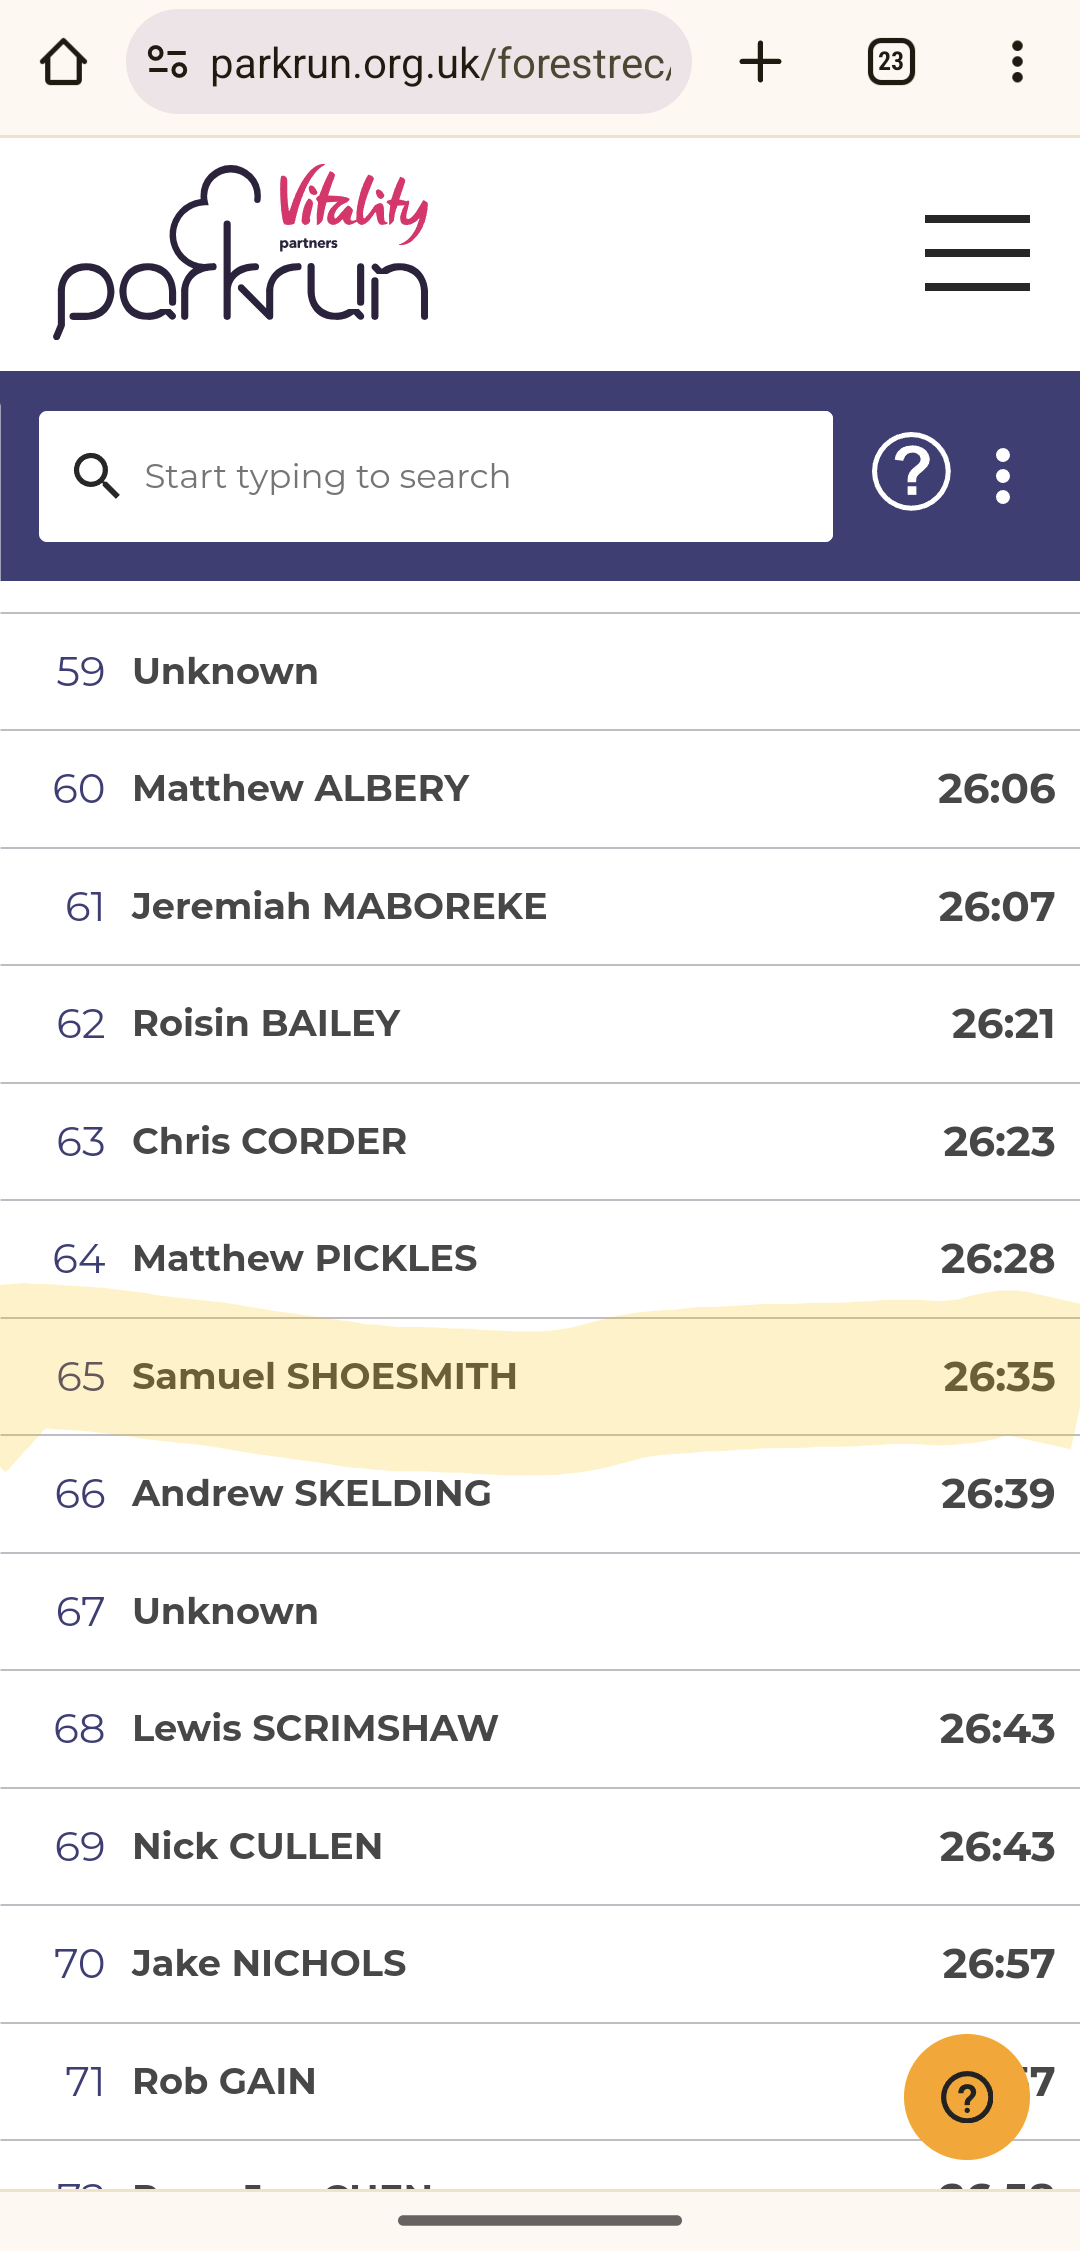Viewport: 1080px width, 2251px height.
Task: Select Andrew SKELDING result row
Action: pyautogui.click(x=540, y=1494)
